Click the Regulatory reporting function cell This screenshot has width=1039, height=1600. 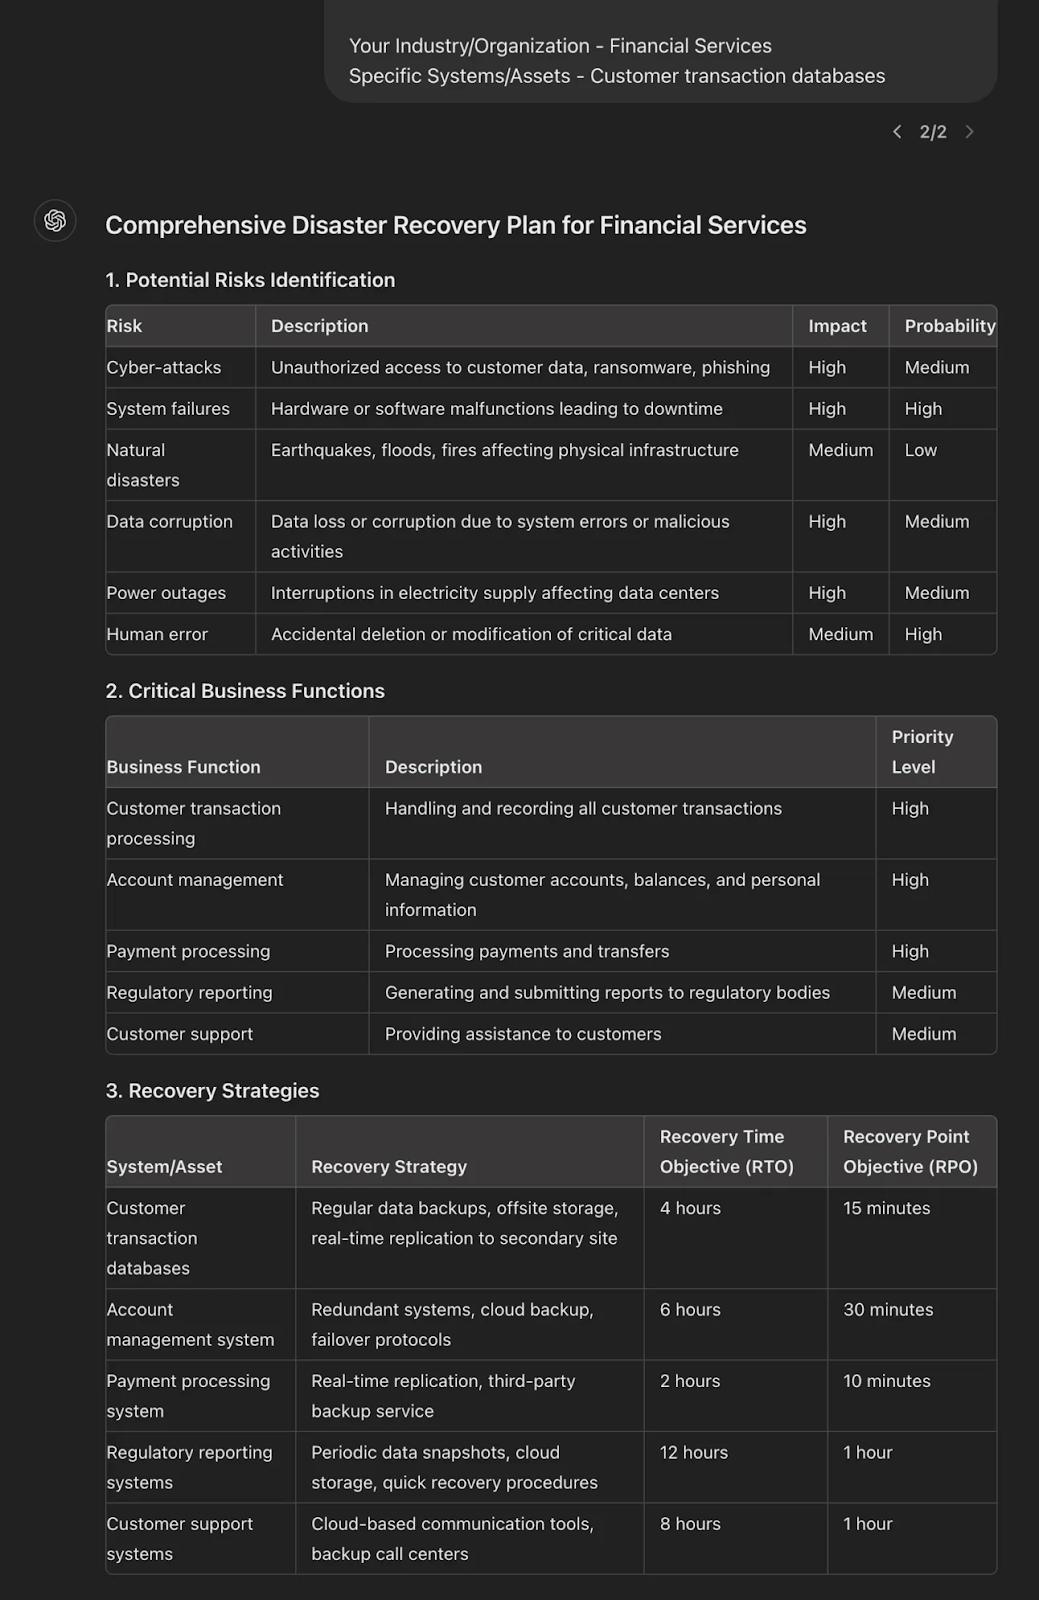click(238, 992)
